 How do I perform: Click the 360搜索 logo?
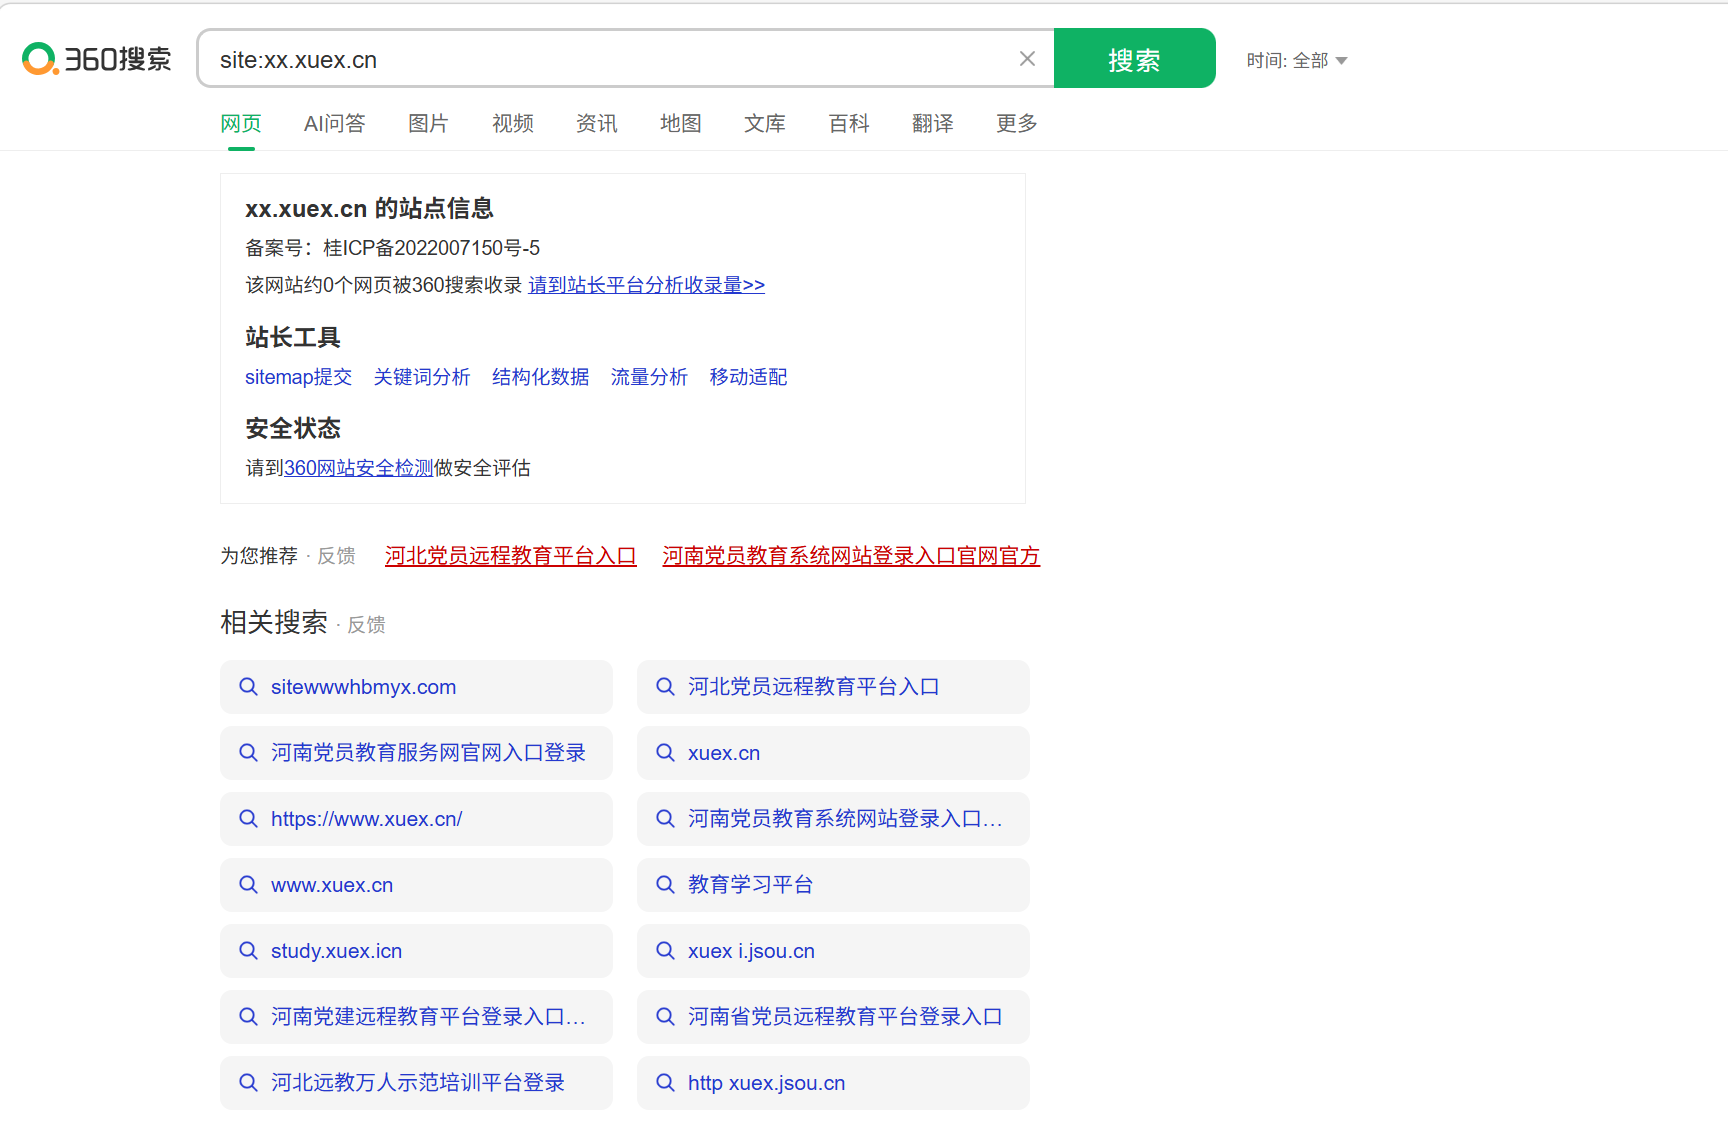click(x=96, y=59)
